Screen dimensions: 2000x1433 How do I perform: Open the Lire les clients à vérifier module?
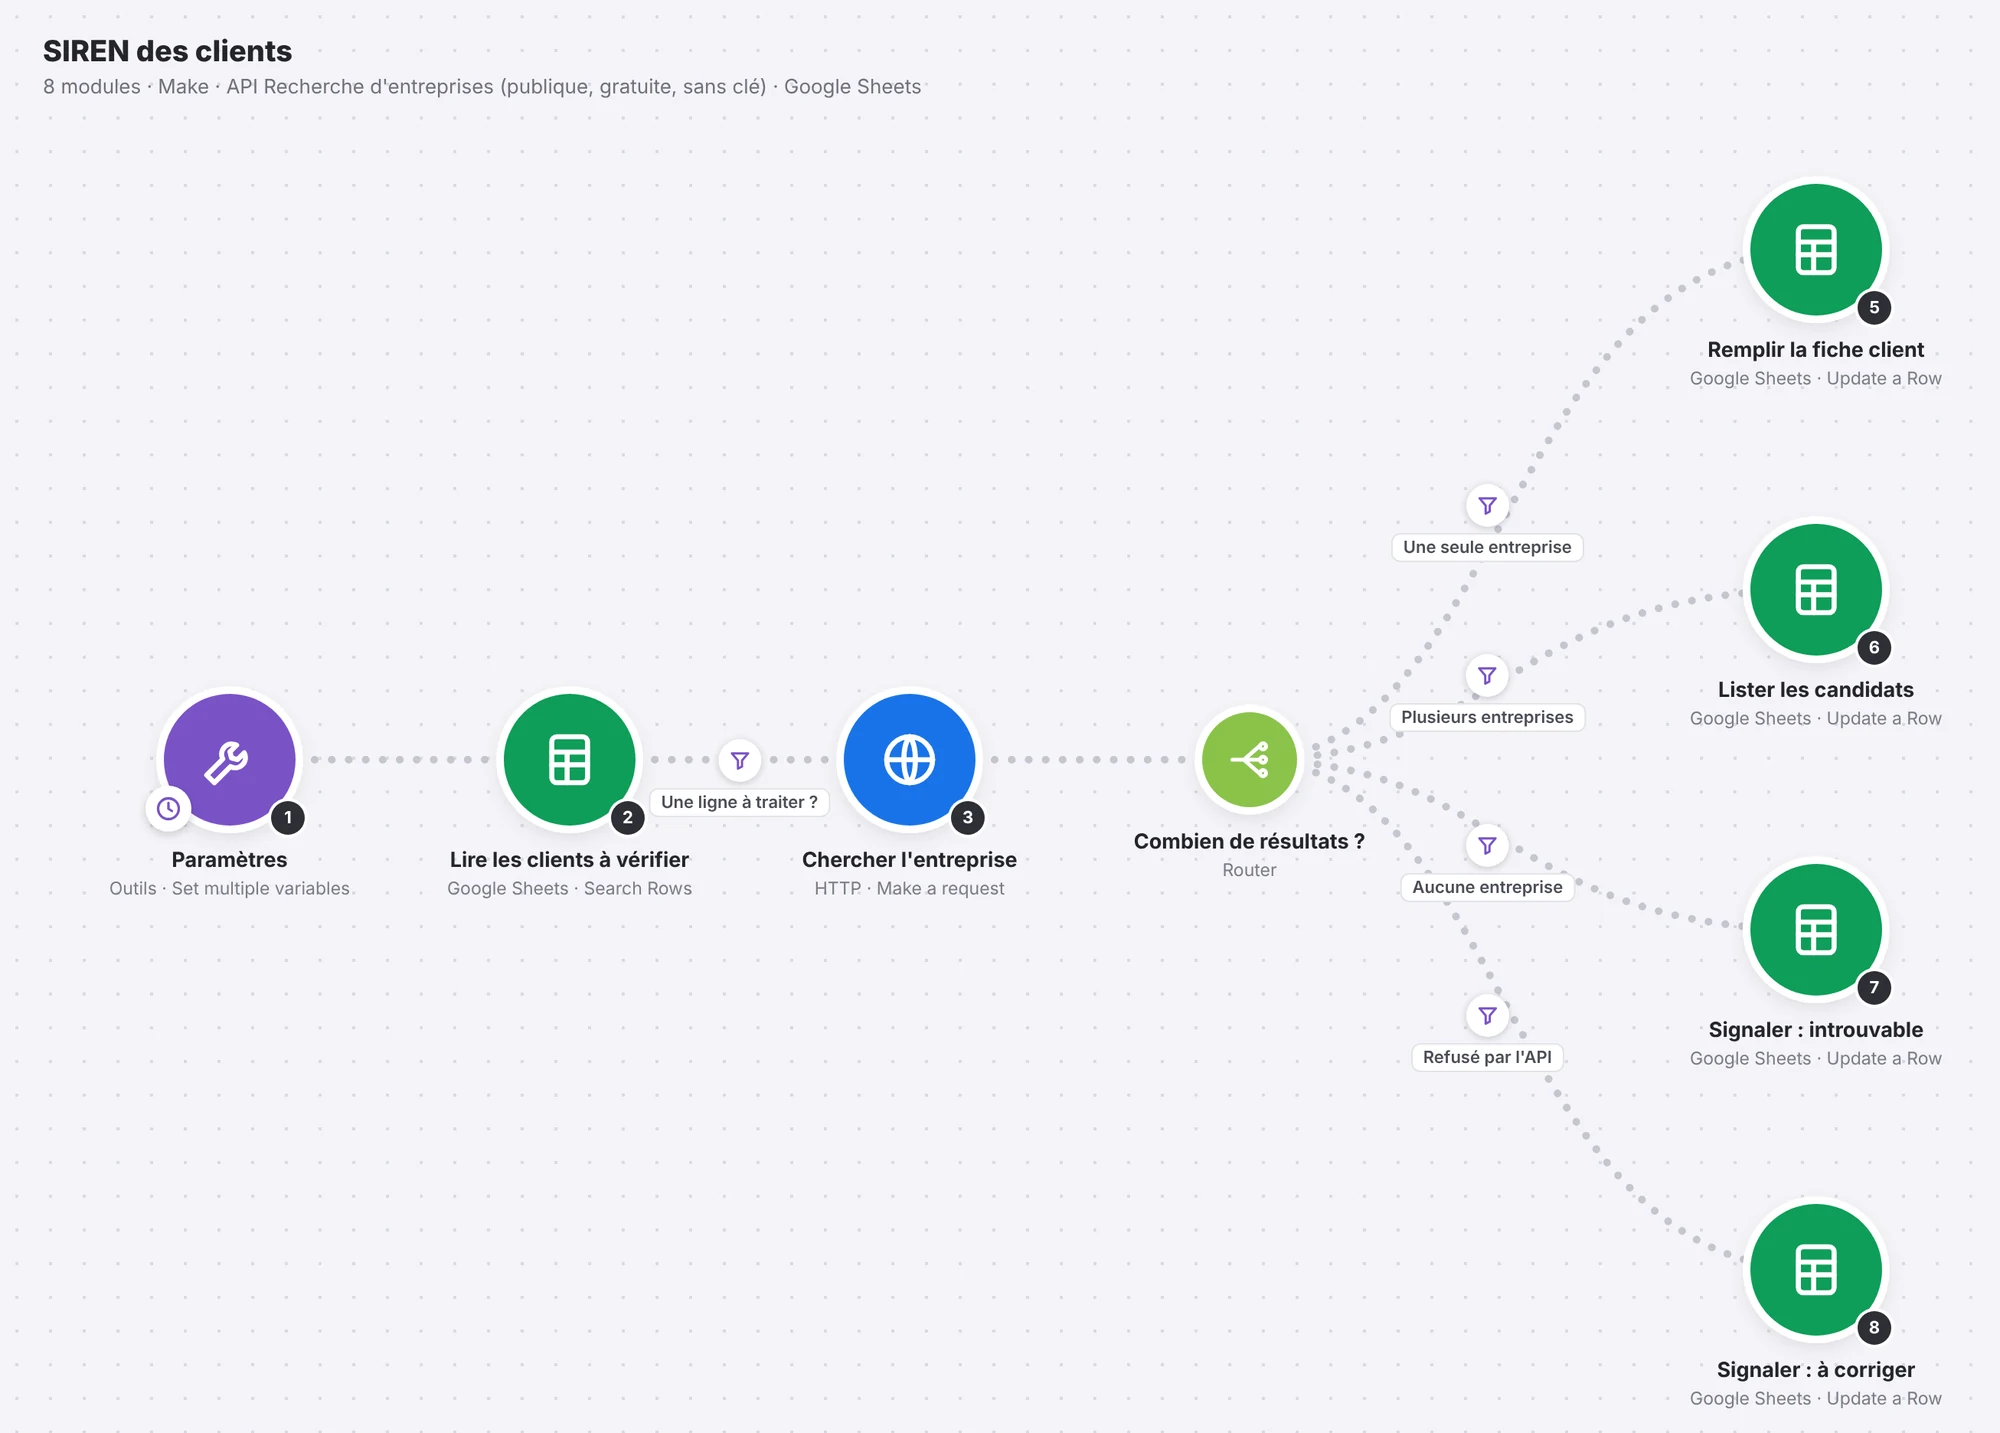pyautogui.click(x=569, y=759)
